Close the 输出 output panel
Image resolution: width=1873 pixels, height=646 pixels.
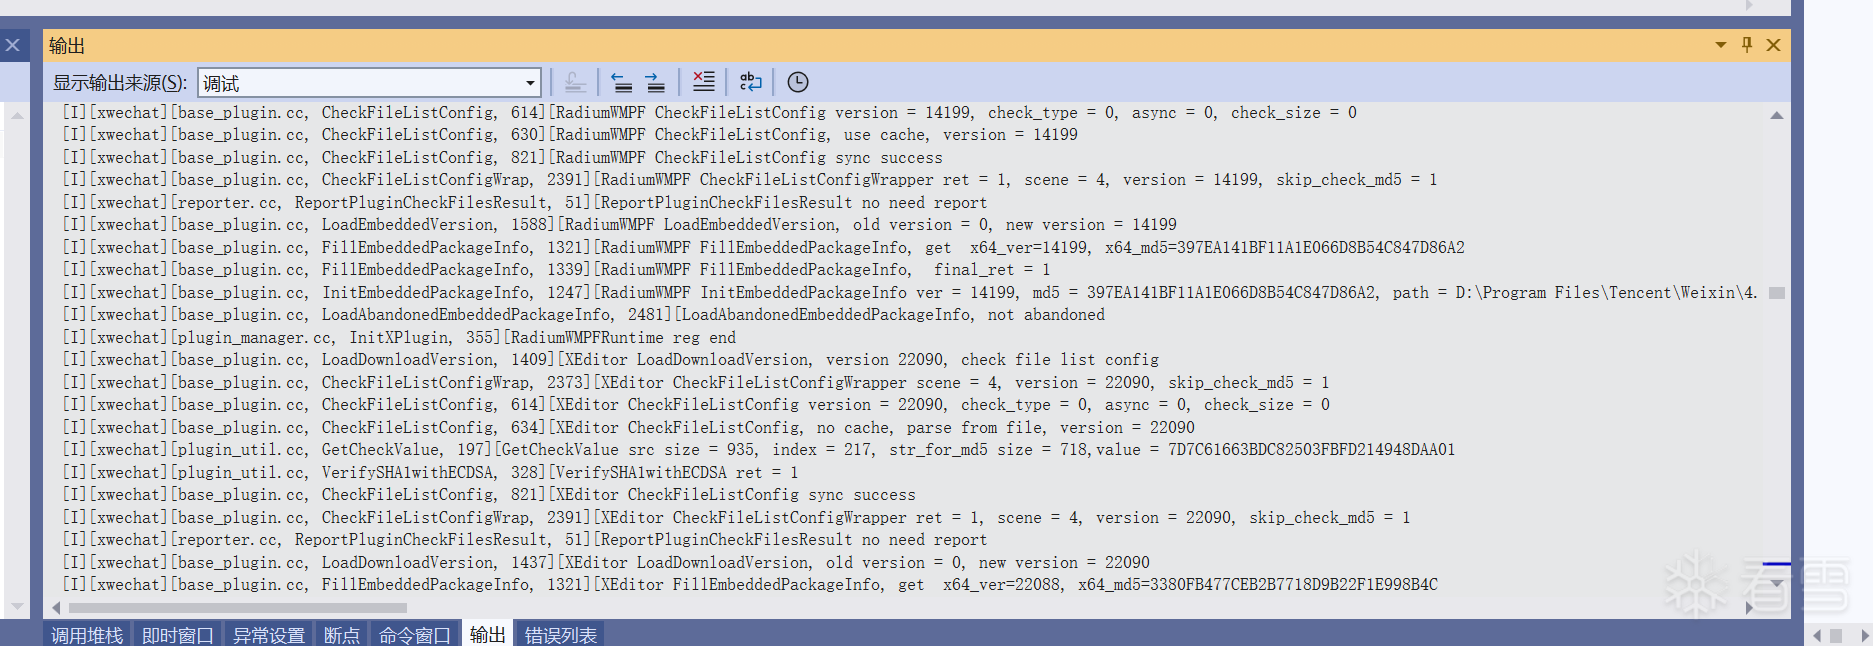(1773, 45)
